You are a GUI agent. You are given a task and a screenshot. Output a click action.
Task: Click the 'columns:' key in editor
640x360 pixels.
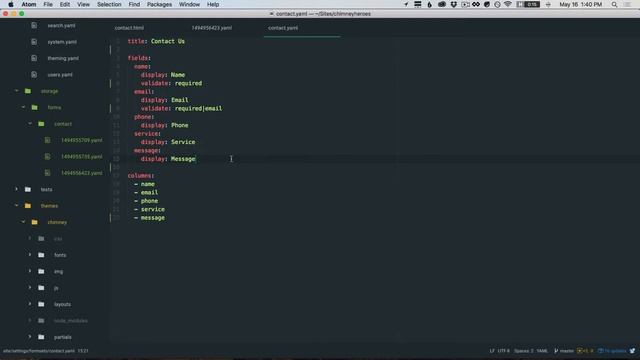tap(140, 176)
